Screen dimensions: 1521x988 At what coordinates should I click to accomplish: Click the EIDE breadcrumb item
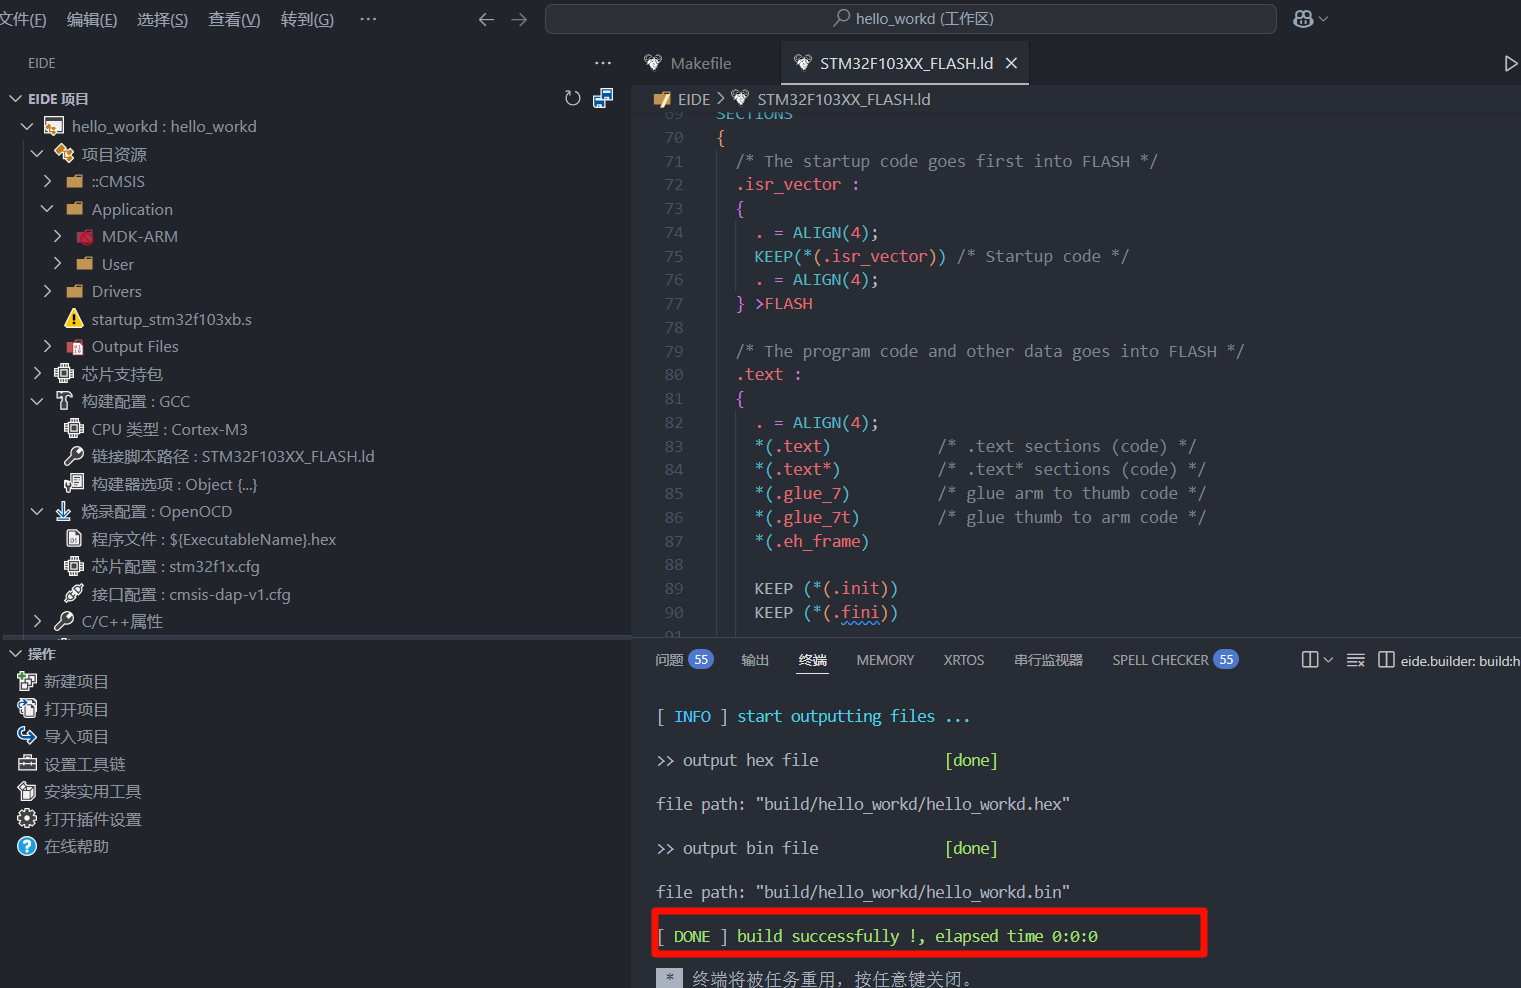coord(694,99)
